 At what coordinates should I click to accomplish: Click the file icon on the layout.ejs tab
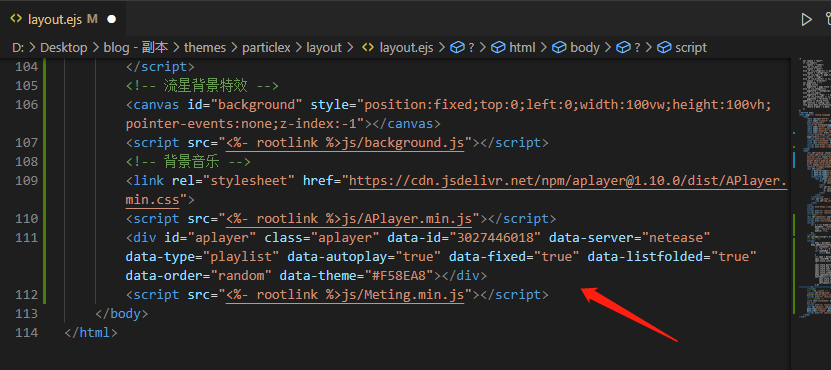click(16, 19)
